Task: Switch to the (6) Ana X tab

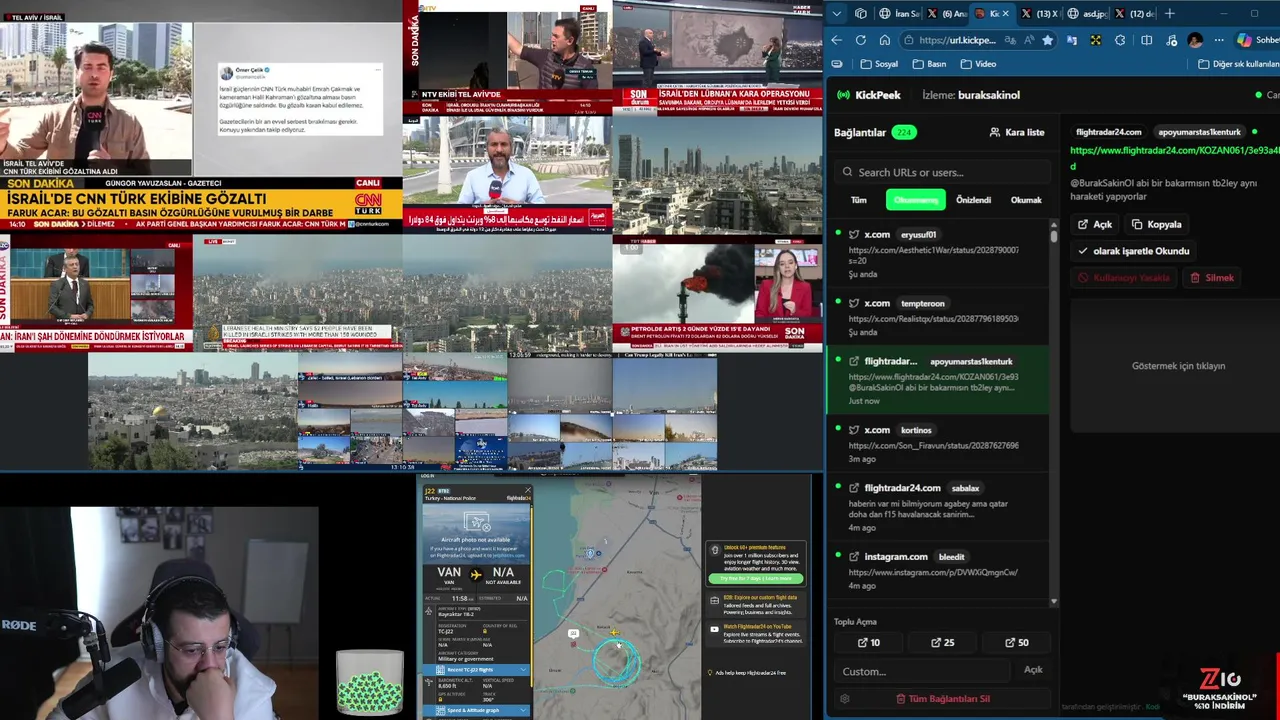Action: pyautogui.click(x=946, y=14)
